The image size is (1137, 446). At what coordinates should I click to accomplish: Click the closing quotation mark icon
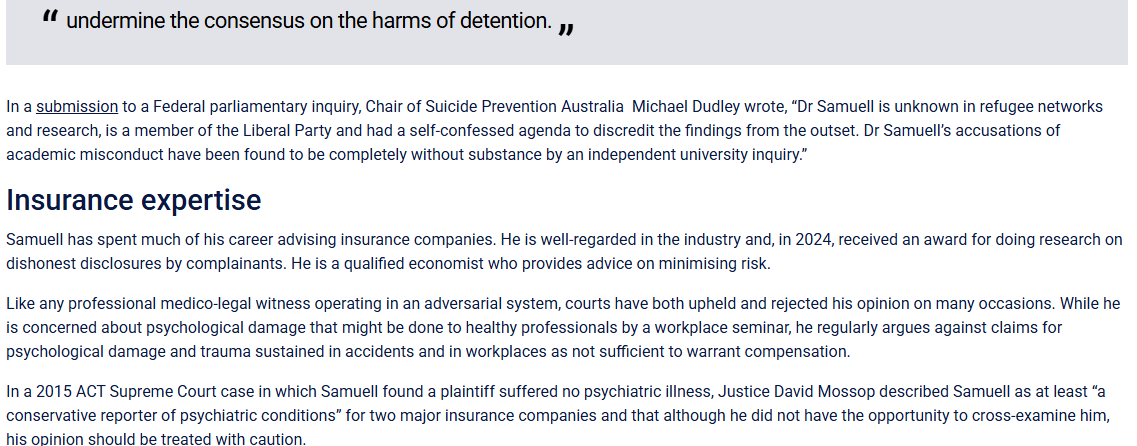[566, 27]
